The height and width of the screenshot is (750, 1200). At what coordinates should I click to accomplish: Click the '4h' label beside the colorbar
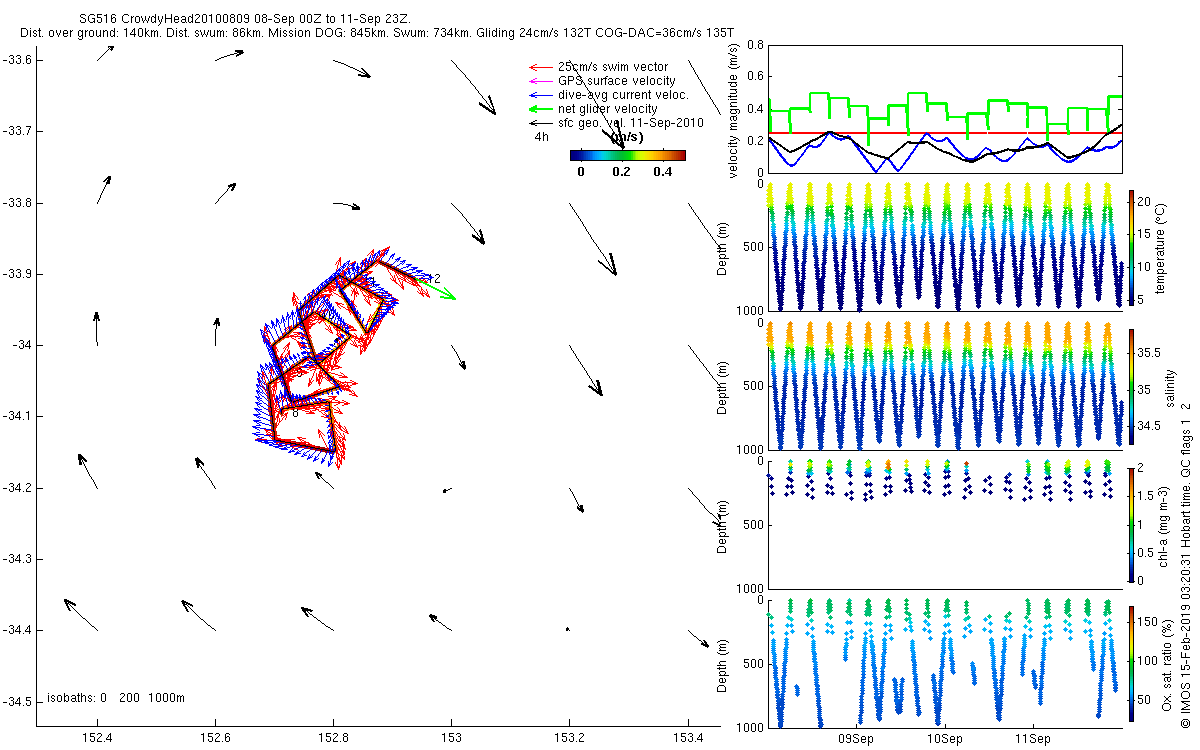click(541, 137)
